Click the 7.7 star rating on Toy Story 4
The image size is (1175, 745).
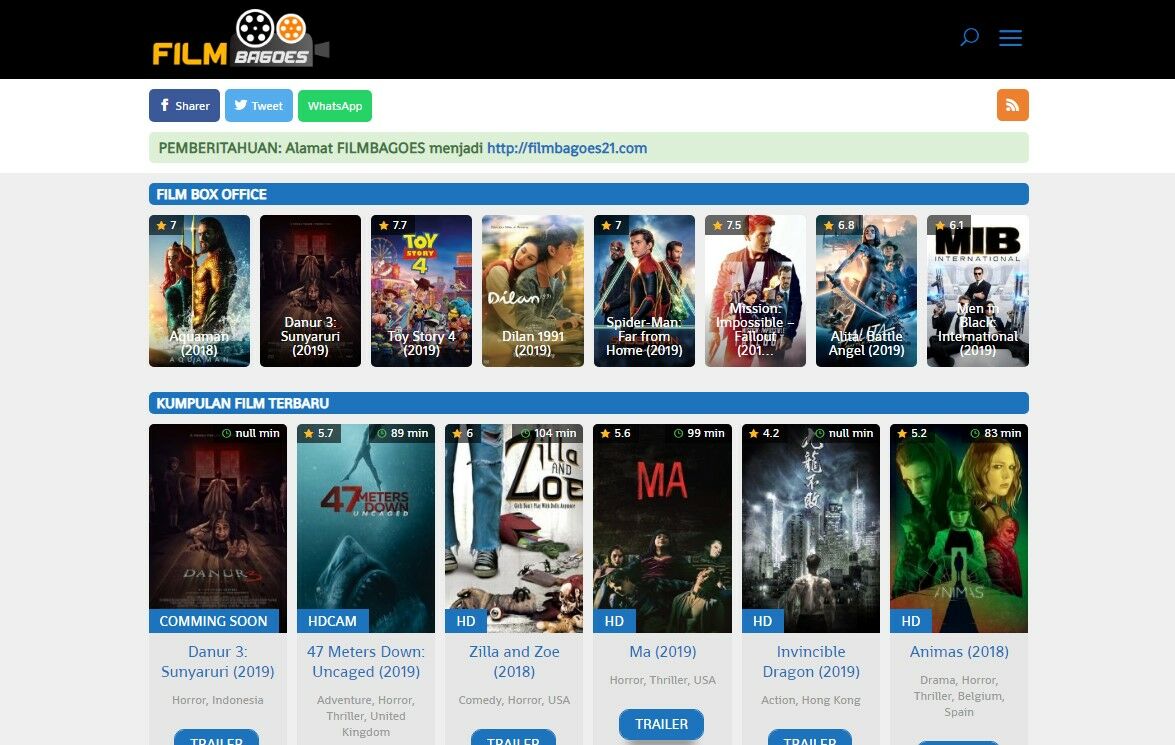point(393,225)
